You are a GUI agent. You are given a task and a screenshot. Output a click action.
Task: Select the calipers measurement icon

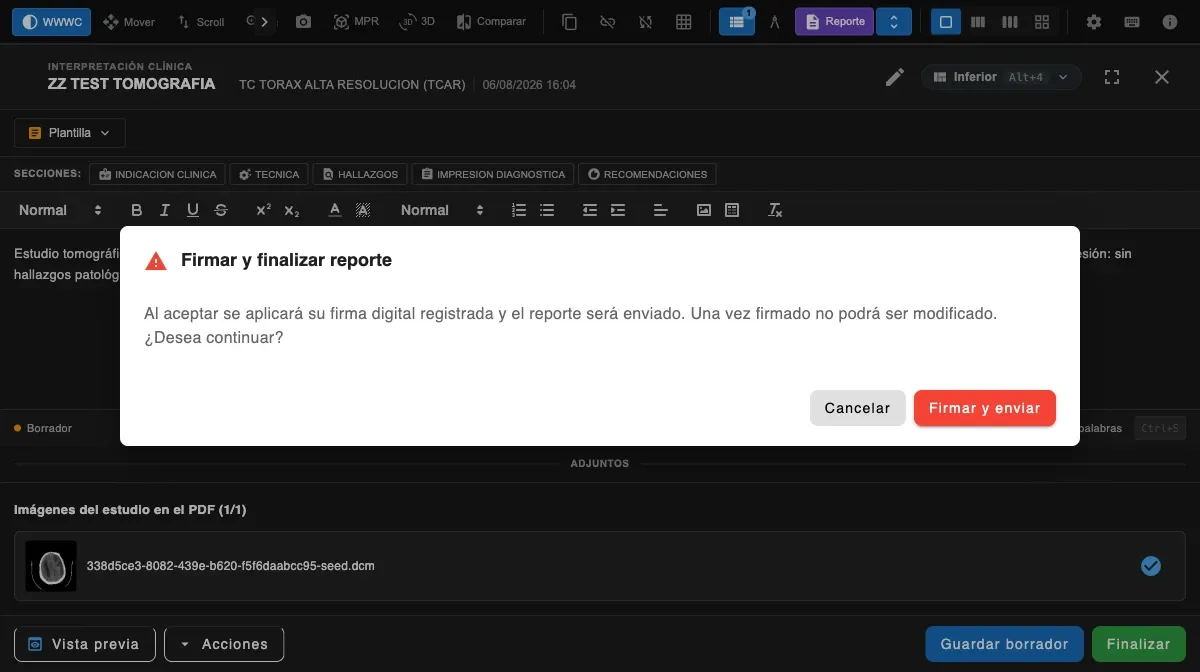[774, 21]
